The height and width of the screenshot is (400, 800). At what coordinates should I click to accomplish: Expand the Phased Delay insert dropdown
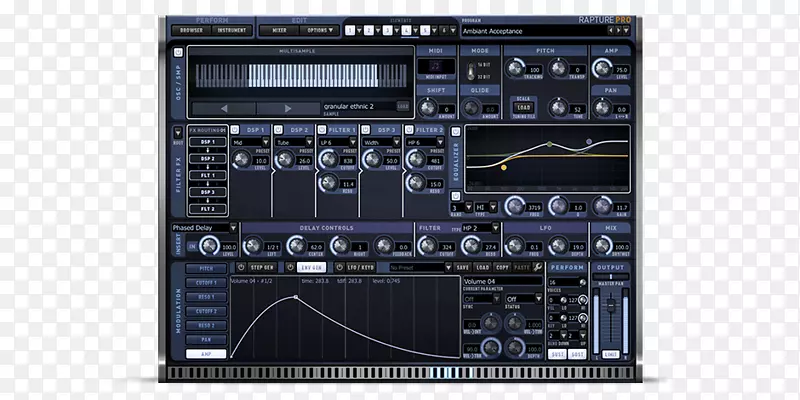coord(232,228)
